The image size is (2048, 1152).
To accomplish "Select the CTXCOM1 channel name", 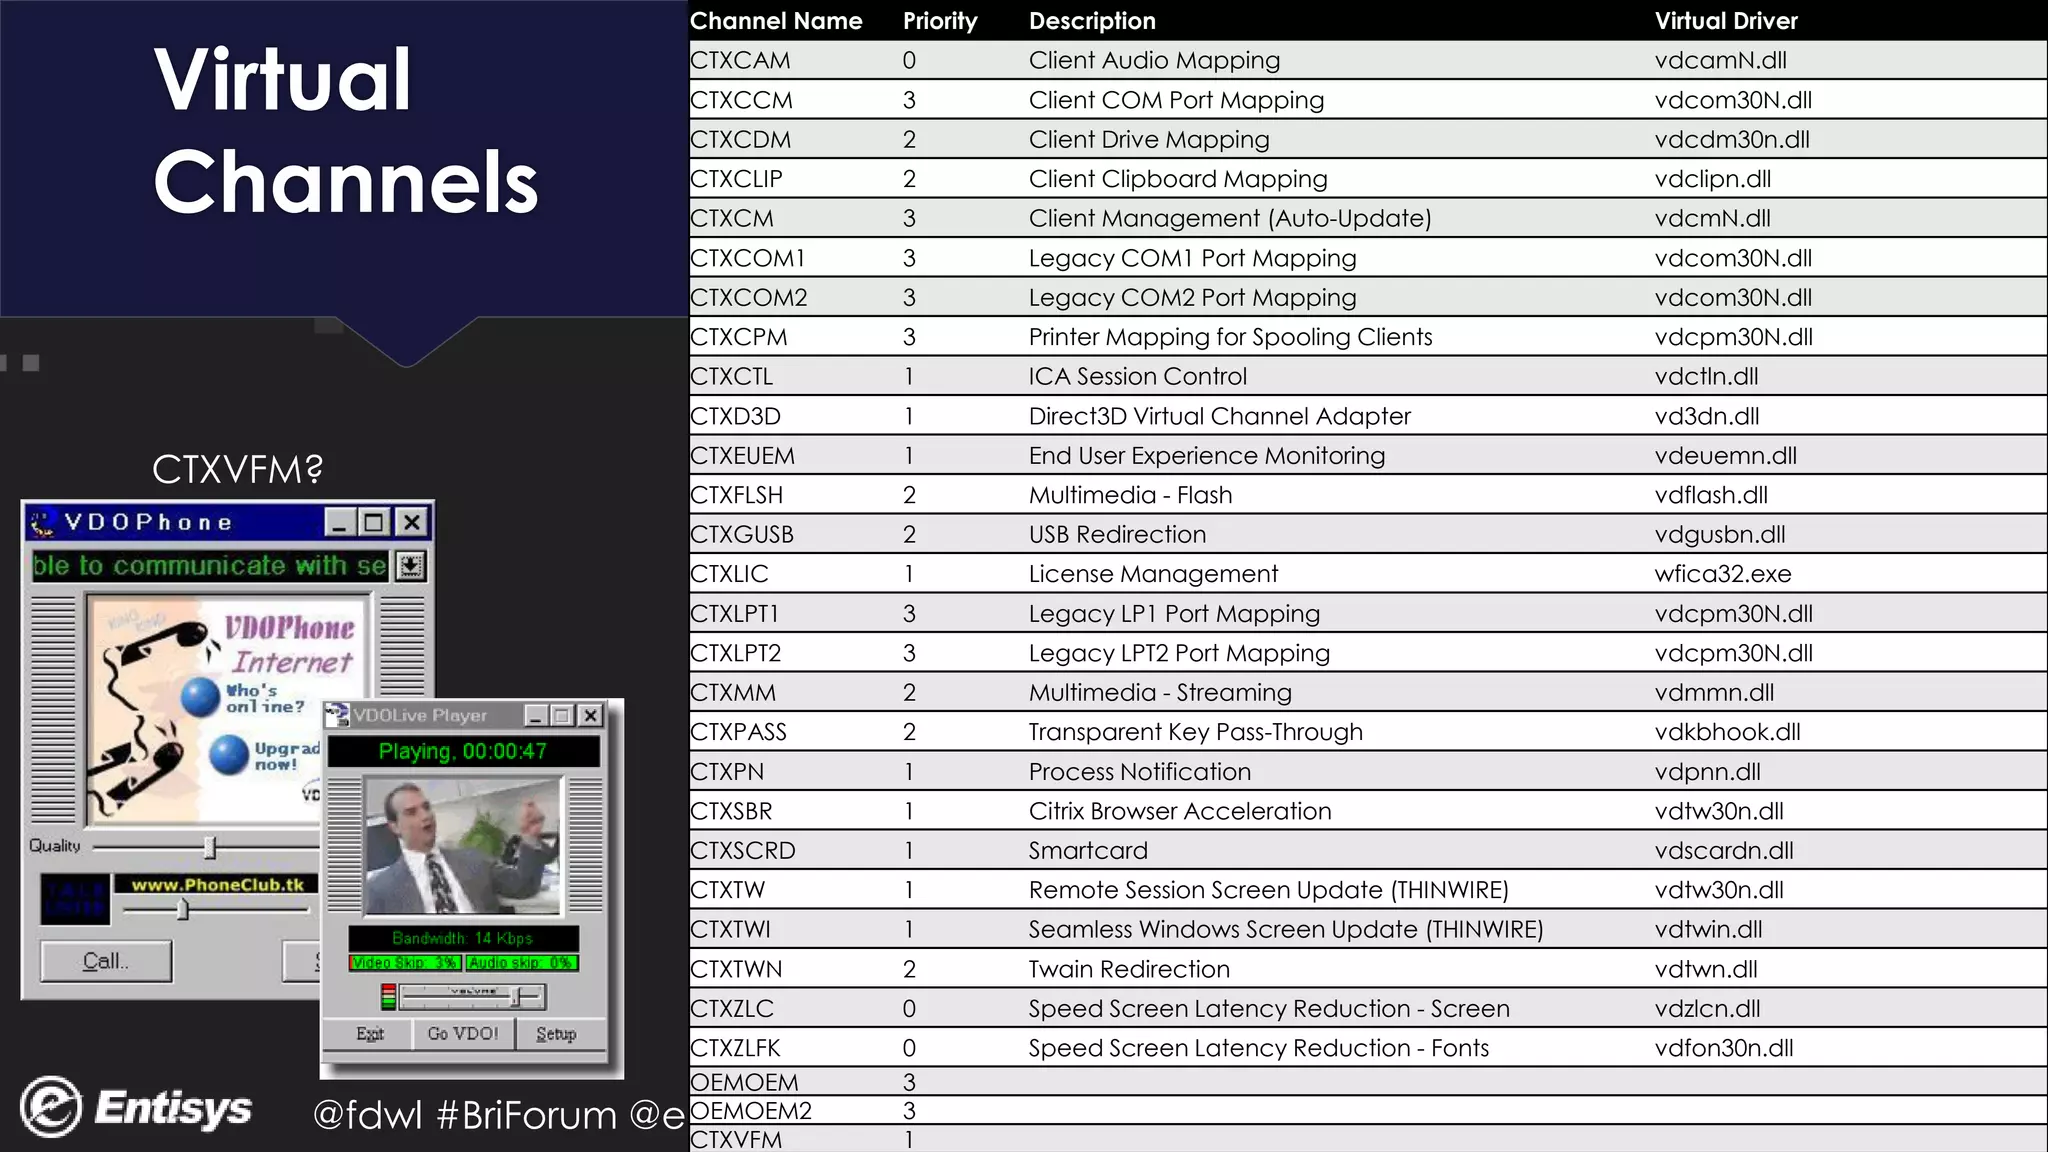I will click(x=747, y=258).
